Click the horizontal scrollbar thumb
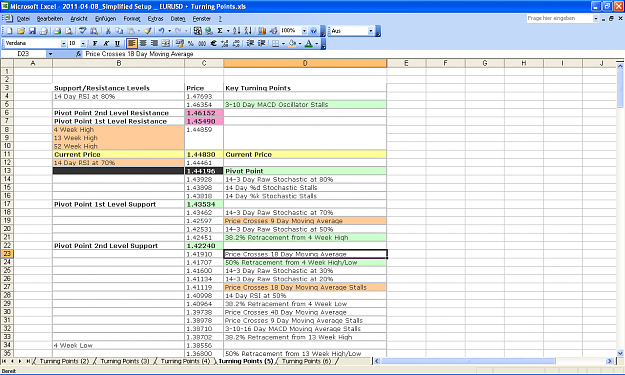This screenshot has width=625, height=375. click(468, 361)
